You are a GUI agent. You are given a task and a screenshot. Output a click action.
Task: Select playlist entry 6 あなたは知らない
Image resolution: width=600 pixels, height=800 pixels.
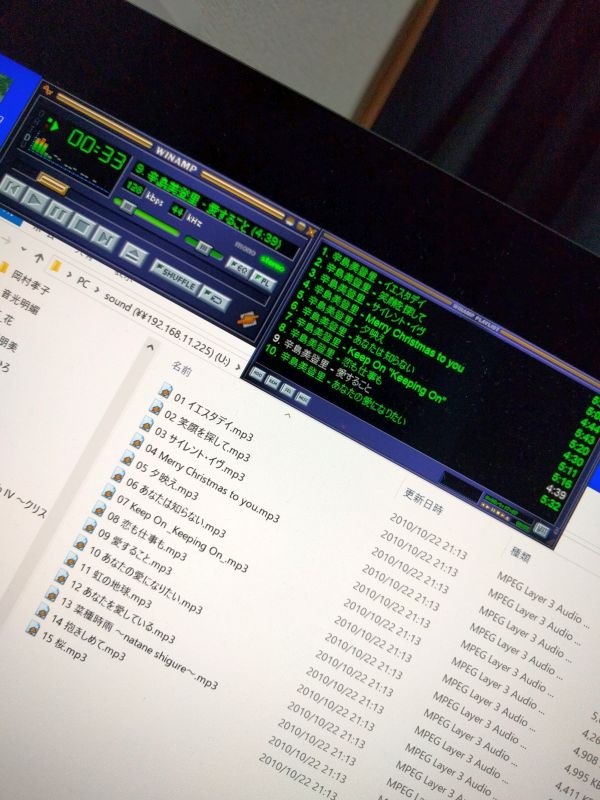(352, 337)
